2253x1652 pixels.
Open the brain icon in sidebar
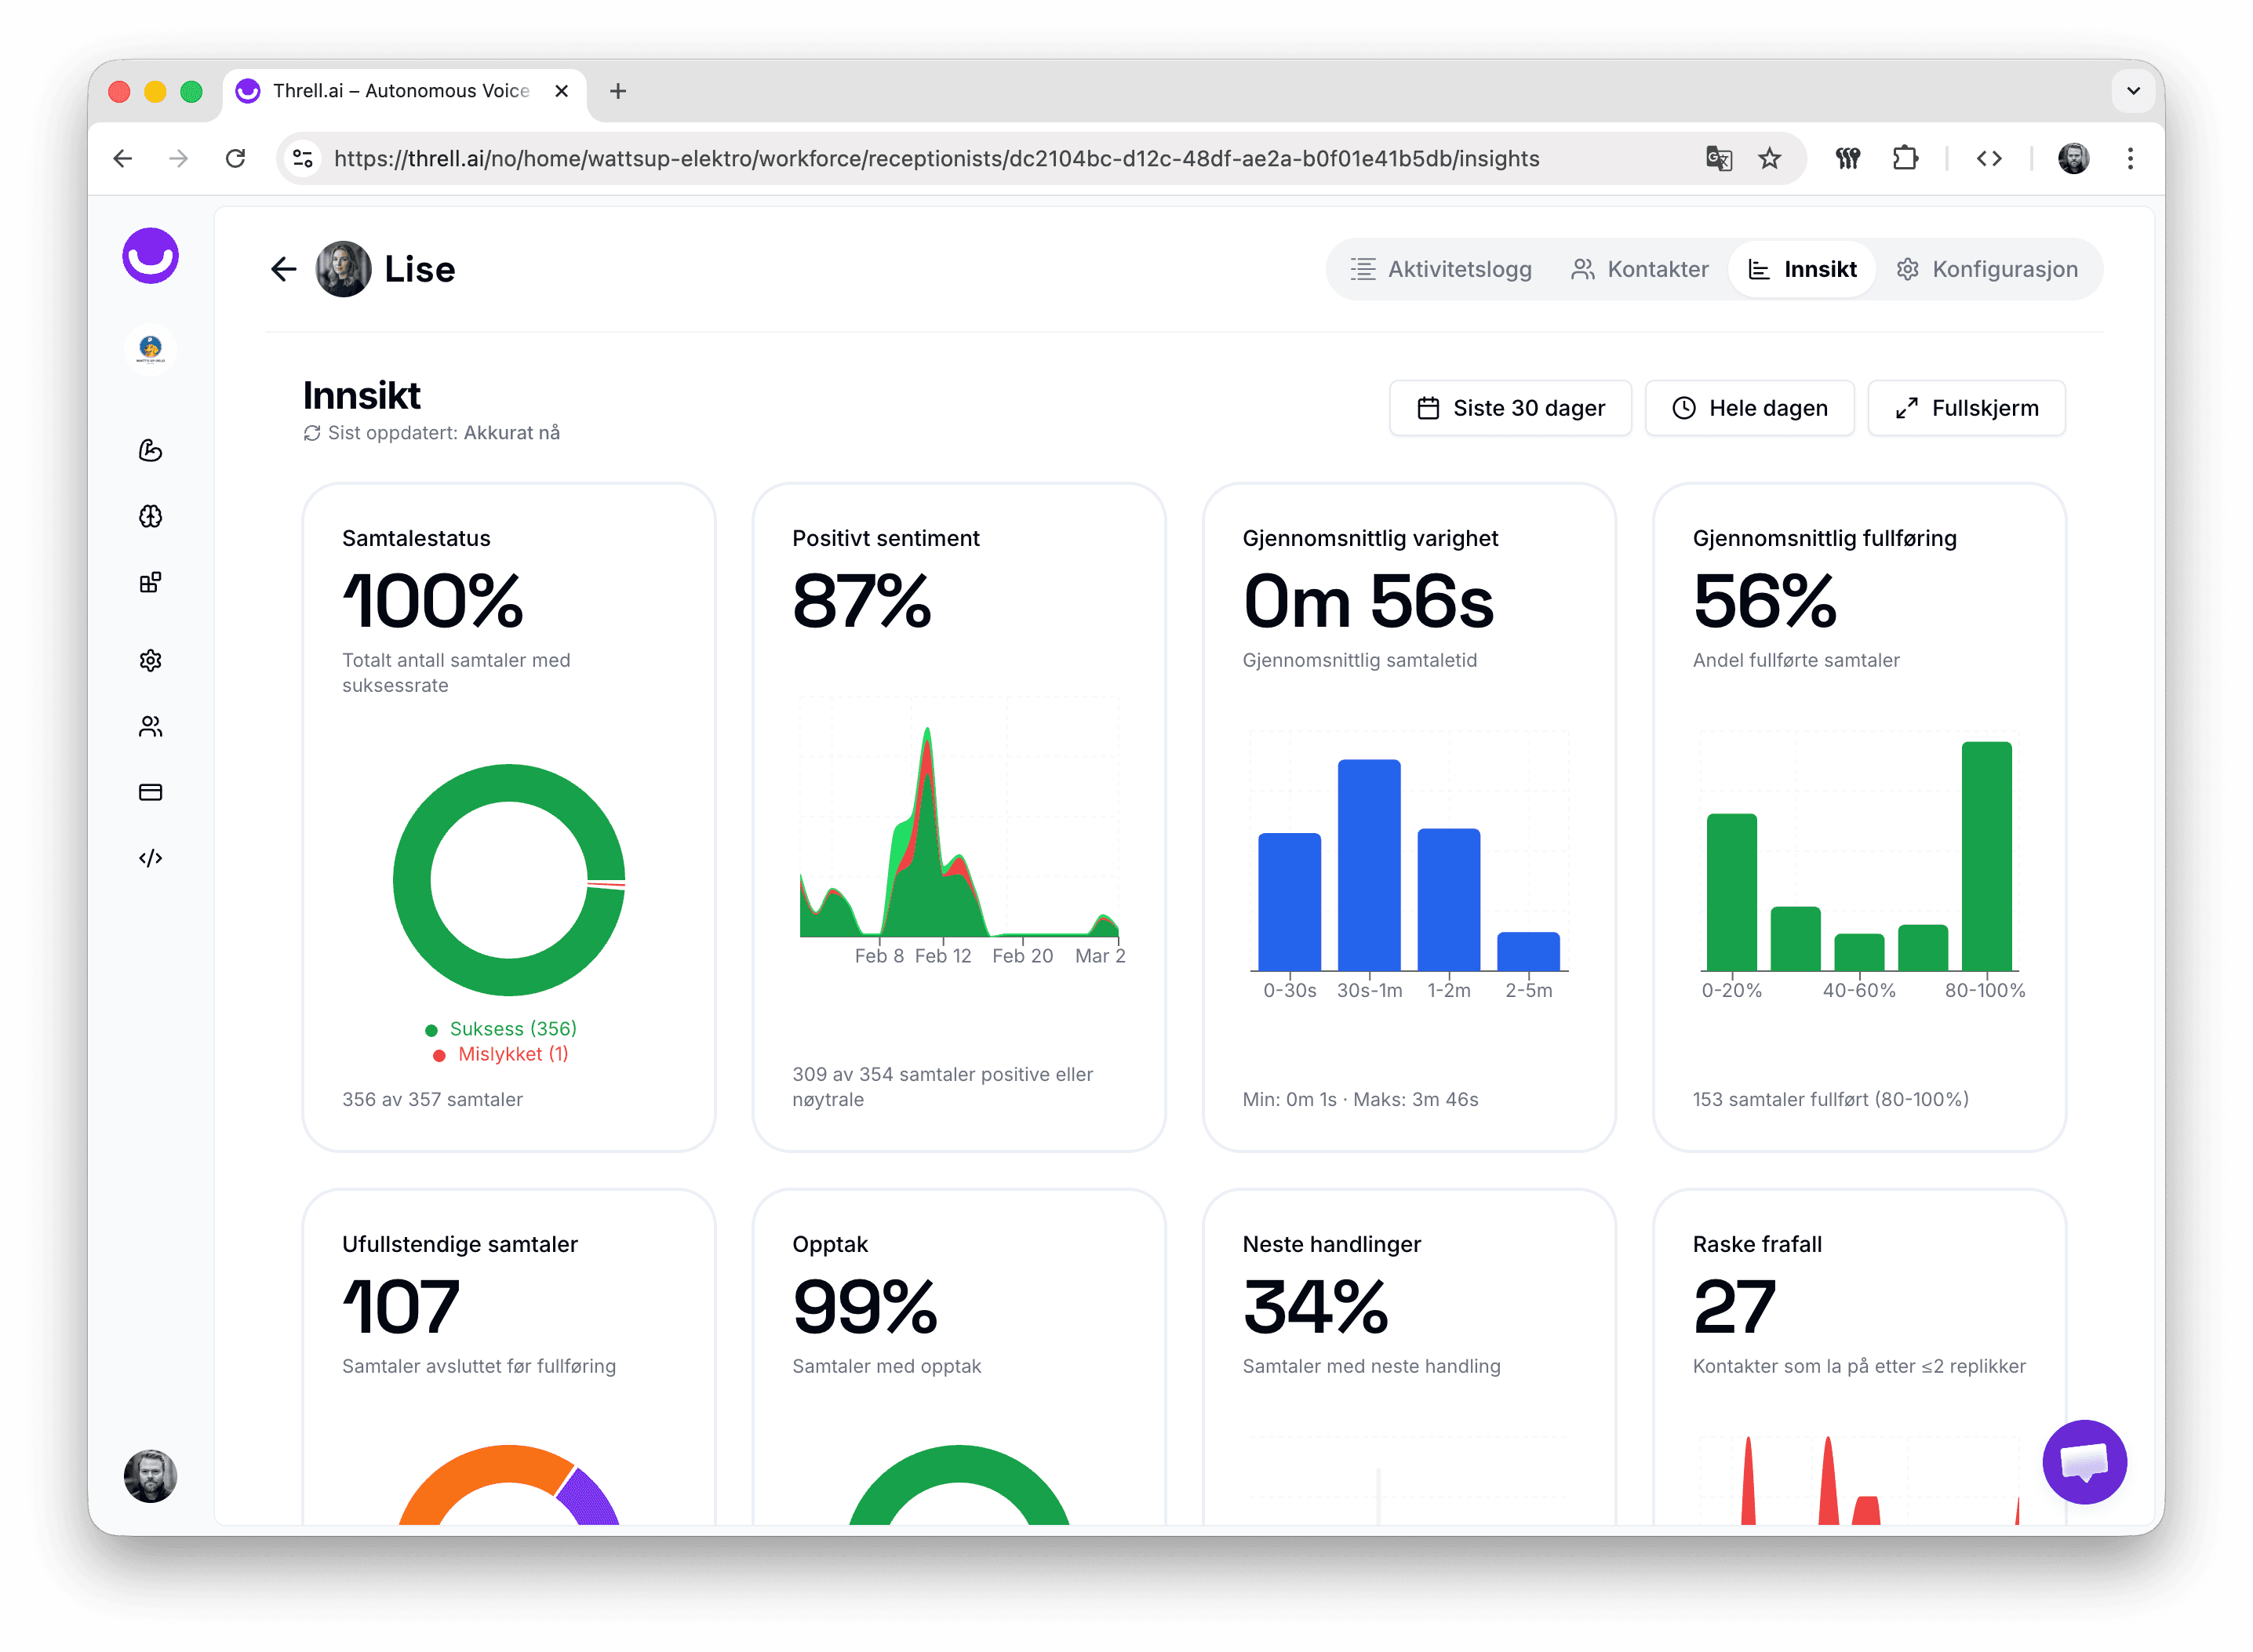coord(150,516)
